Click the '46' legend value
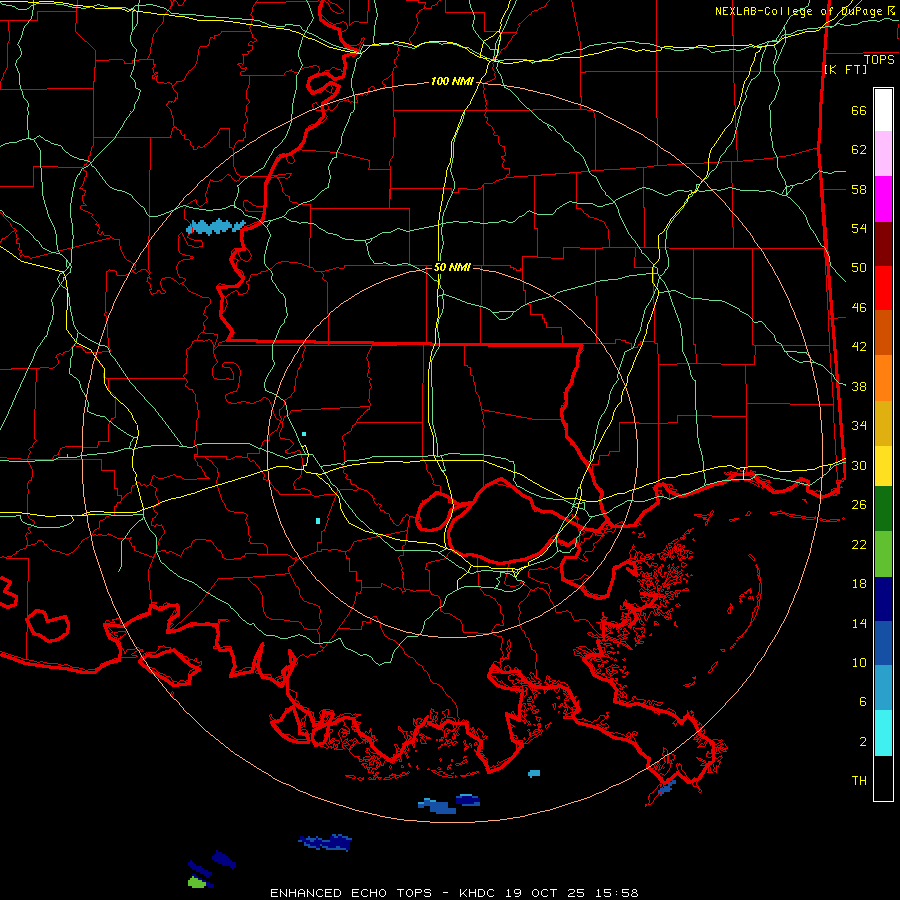900x900 pixels. point(859,307)
